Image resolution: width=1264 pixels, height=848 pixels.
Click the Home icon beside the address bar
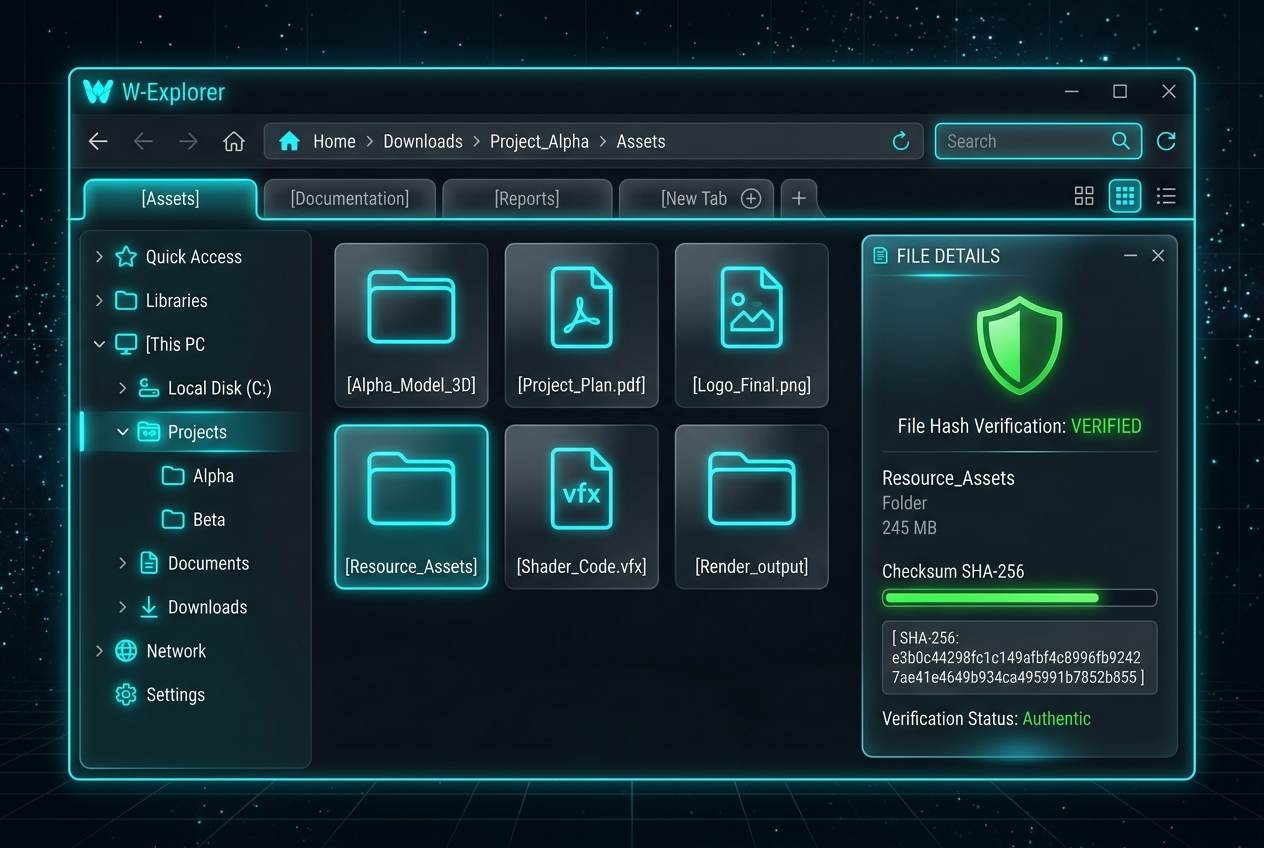(234, 141)
